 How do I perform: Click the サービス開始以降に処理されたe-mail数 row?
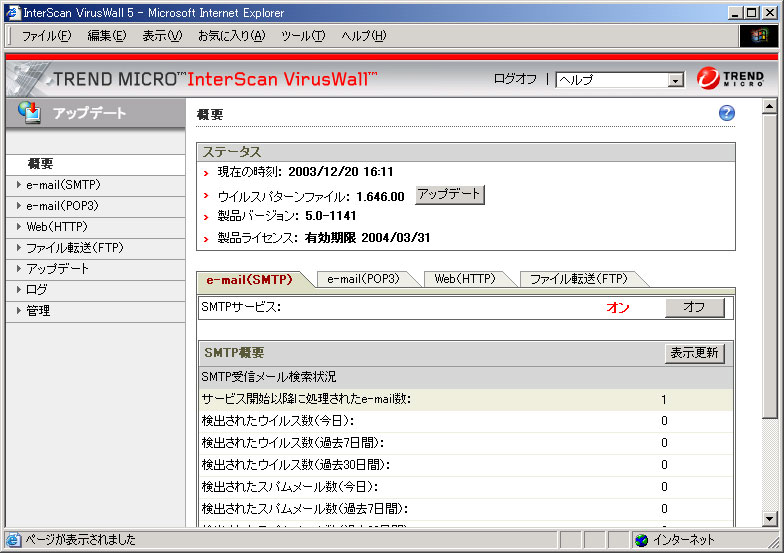pos(466,400)
